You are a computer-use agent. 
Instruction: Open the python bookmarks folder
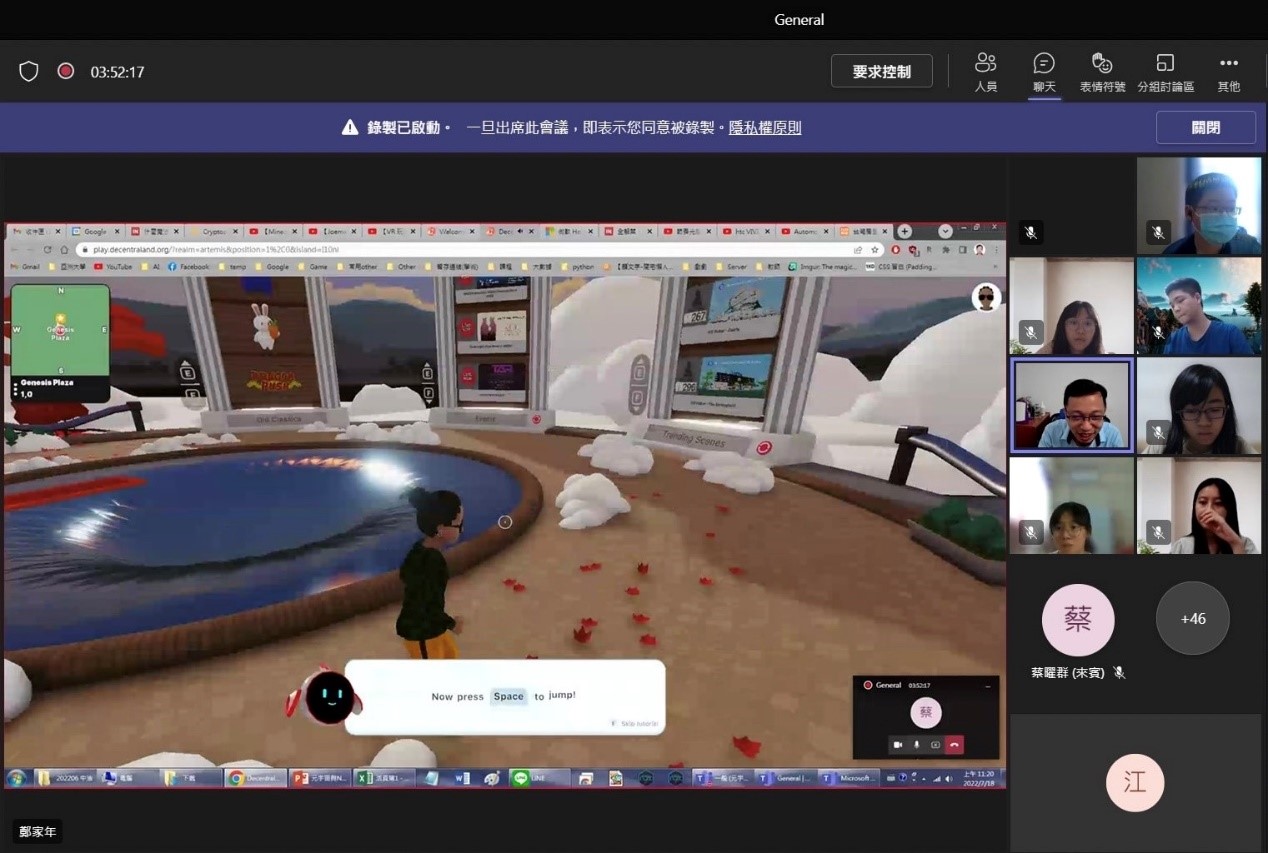(577, 267)
